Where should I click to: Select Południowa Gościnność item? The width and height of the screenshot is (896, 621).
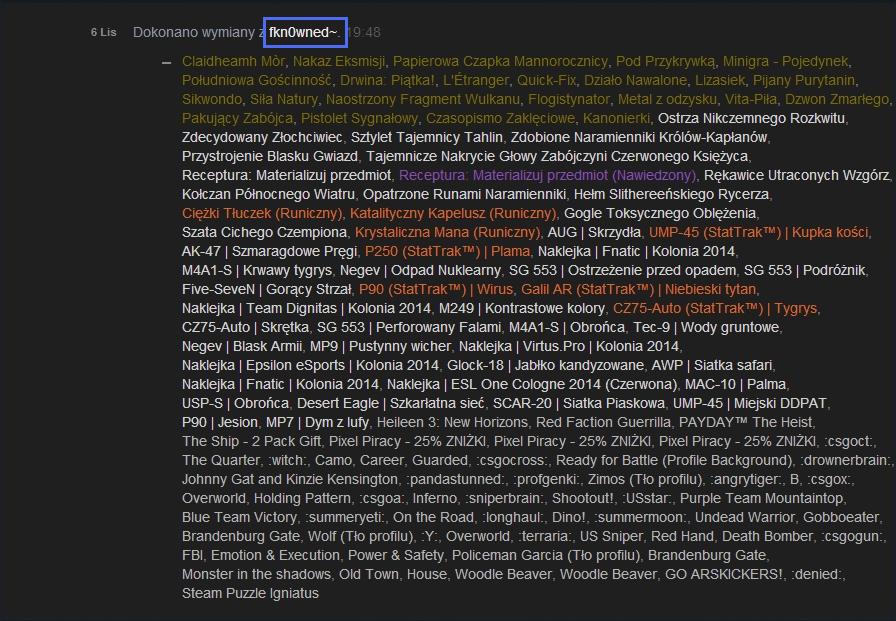pos(257,80)
